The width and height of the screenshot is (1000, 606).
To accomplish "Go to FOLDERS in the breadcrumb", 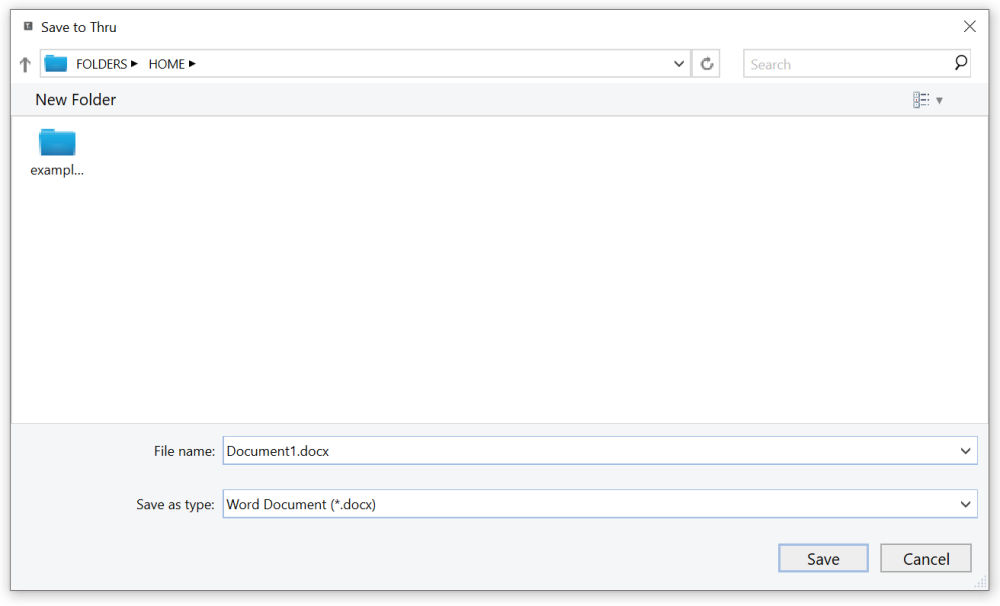I will tap(101, 64).
